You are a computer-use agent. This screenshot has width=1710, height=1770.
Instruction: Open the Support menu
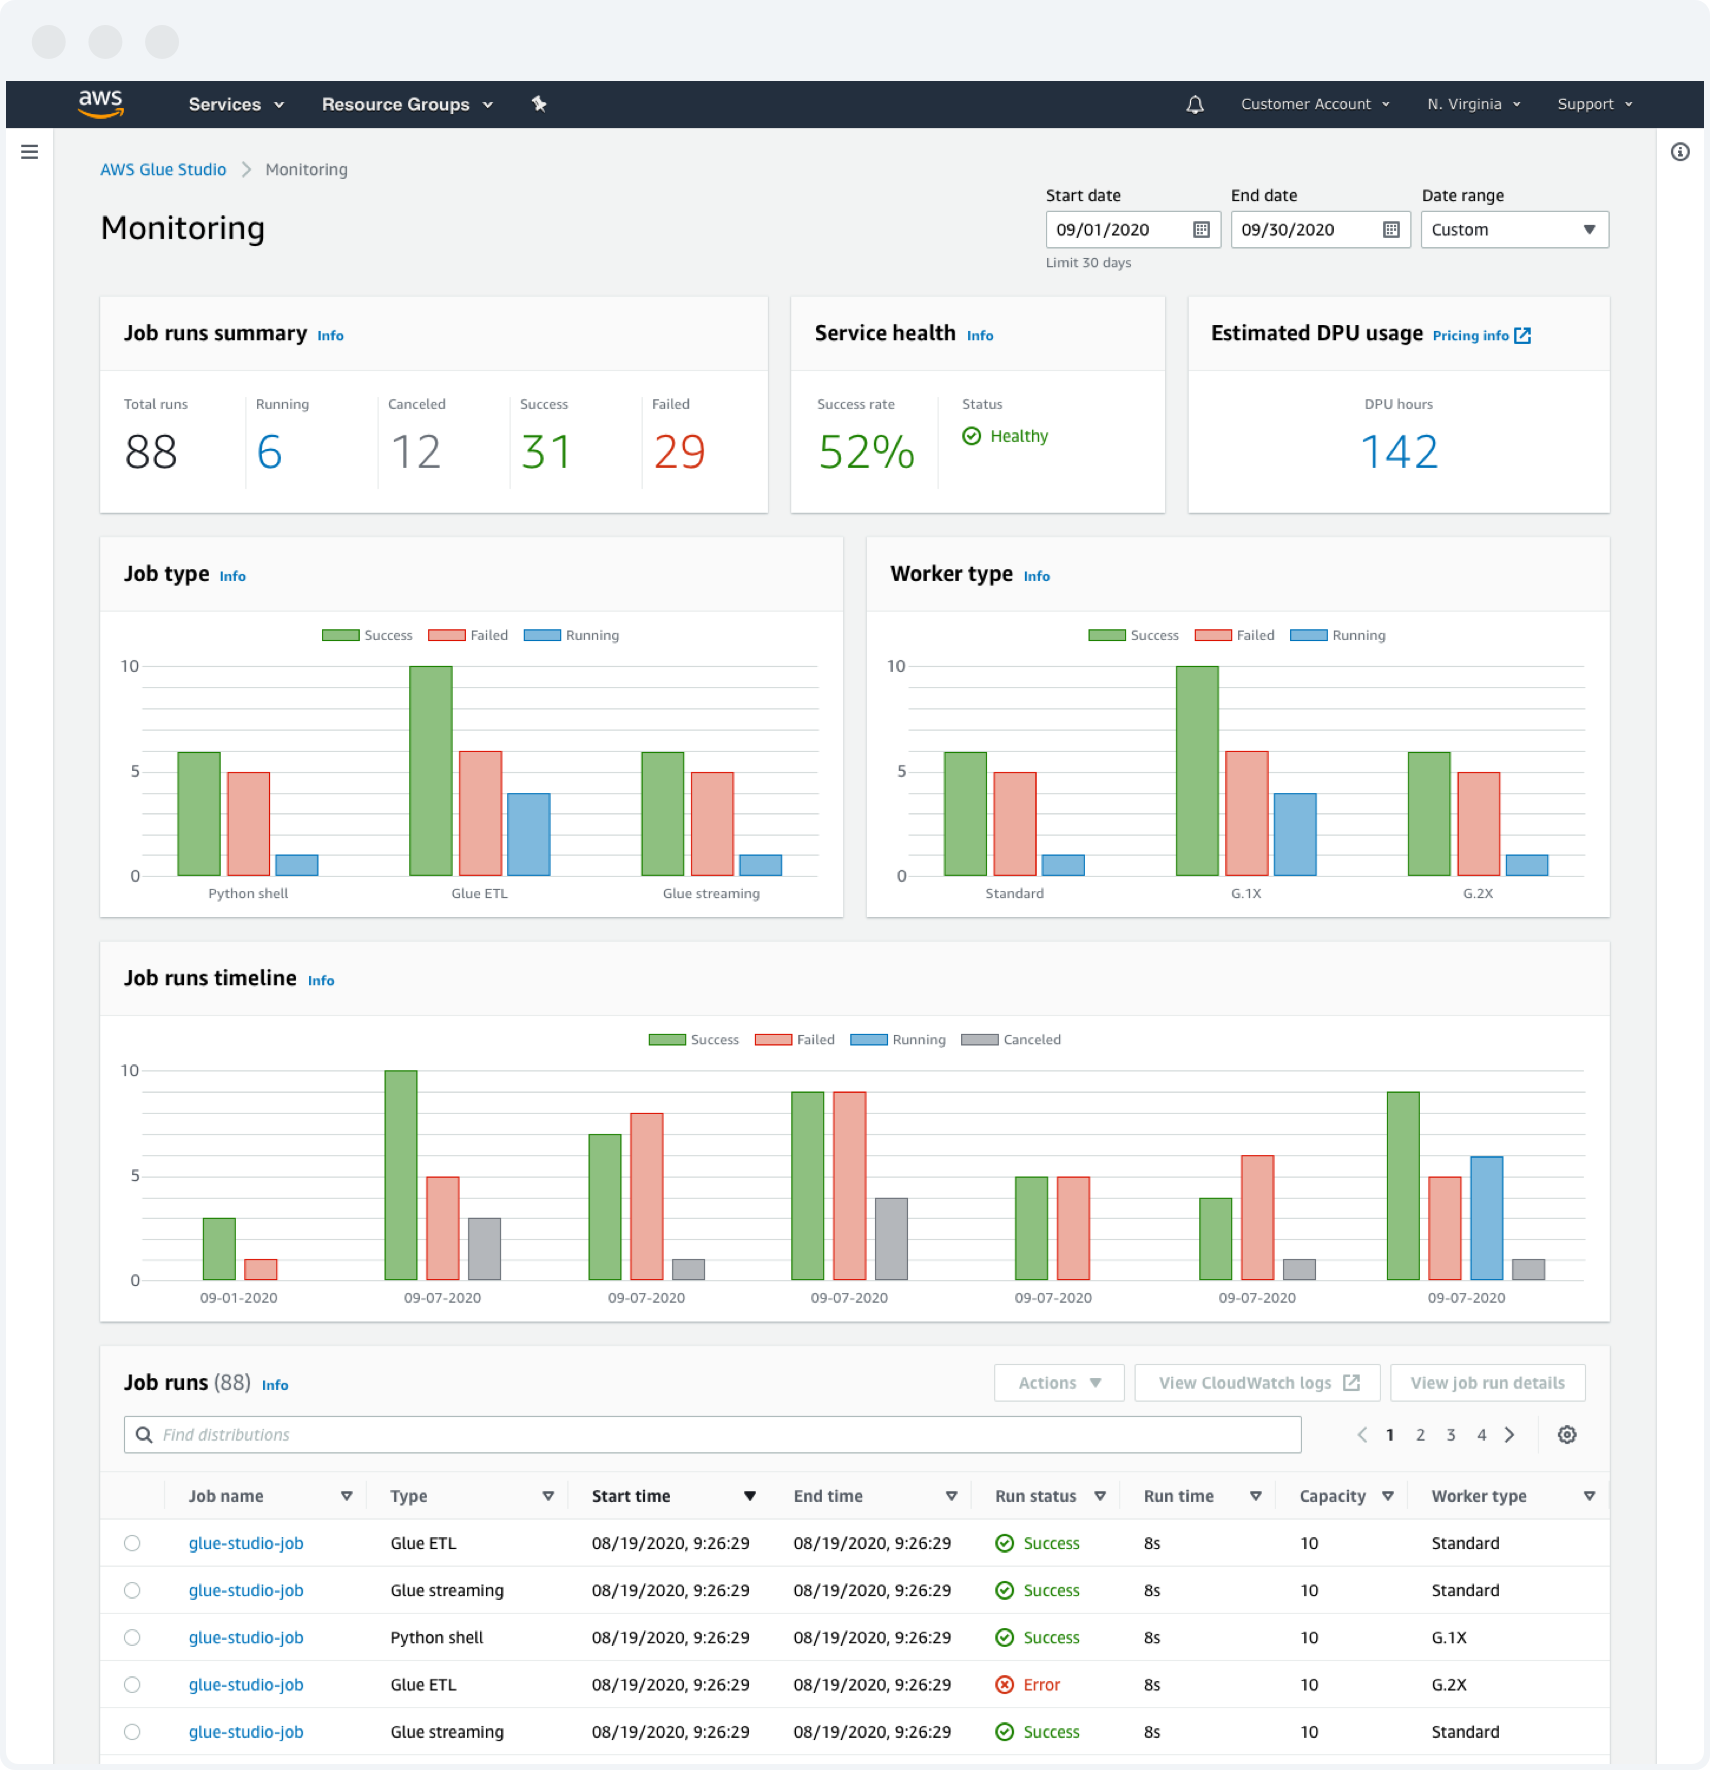pyautogui.click(x=1594, y=104)
